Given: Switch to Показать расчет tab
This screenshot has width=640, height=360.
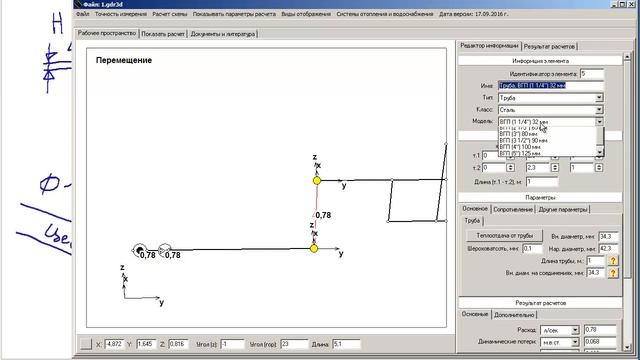Looking at the screenshot, I should (x=163, y=34).
